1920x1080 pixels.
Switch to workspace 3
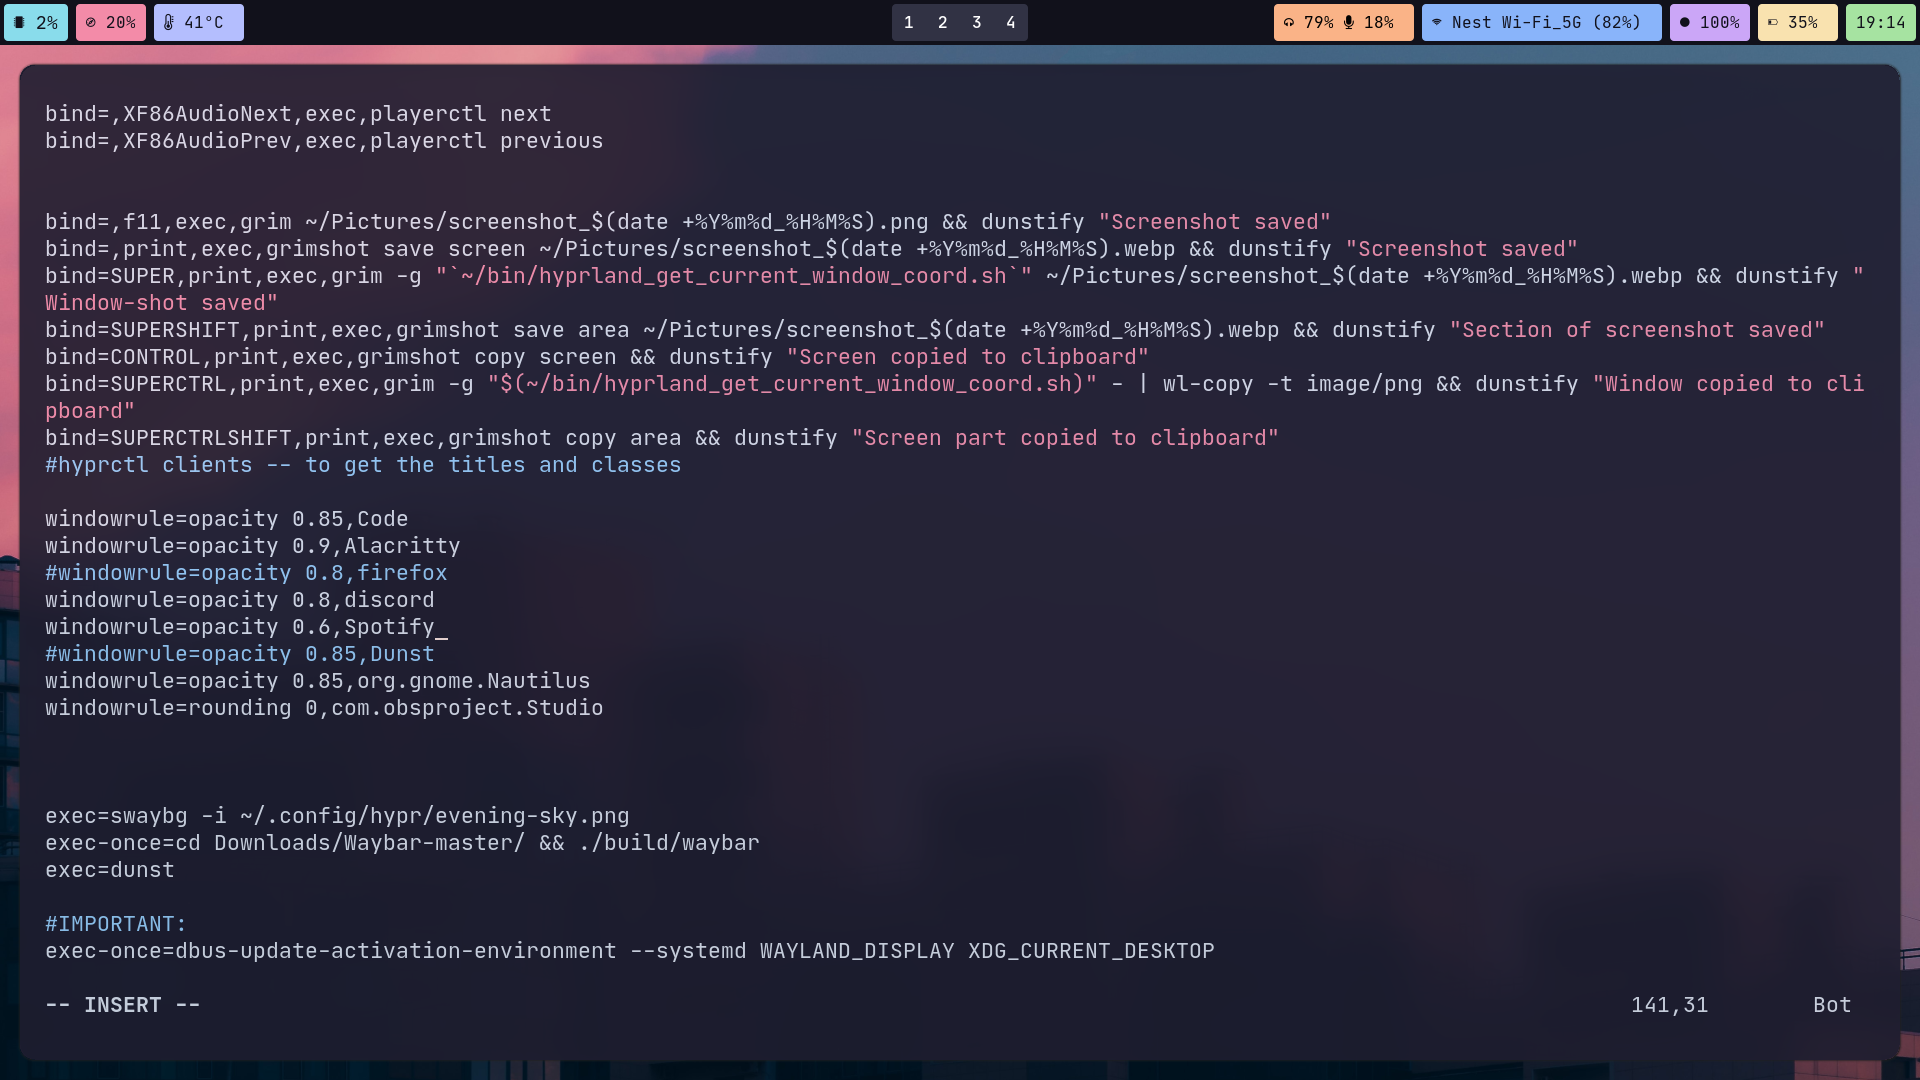coord(976,21)
